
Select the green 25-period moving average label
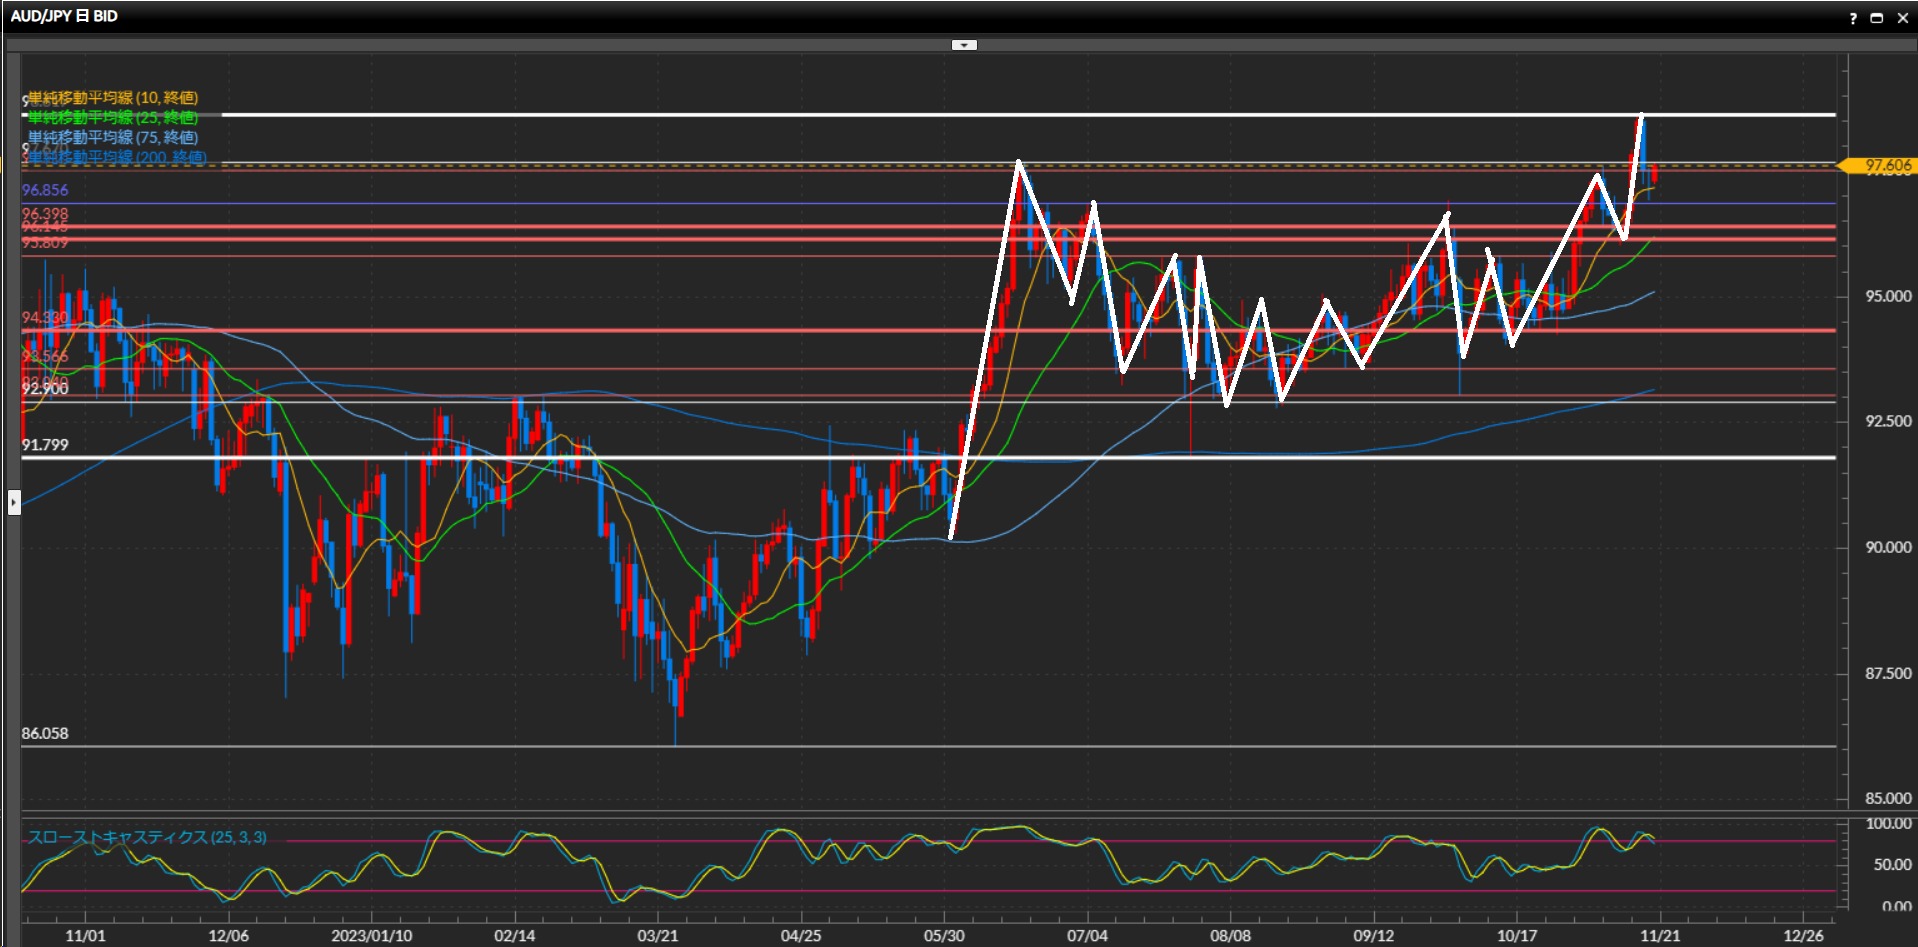point(113,118)
